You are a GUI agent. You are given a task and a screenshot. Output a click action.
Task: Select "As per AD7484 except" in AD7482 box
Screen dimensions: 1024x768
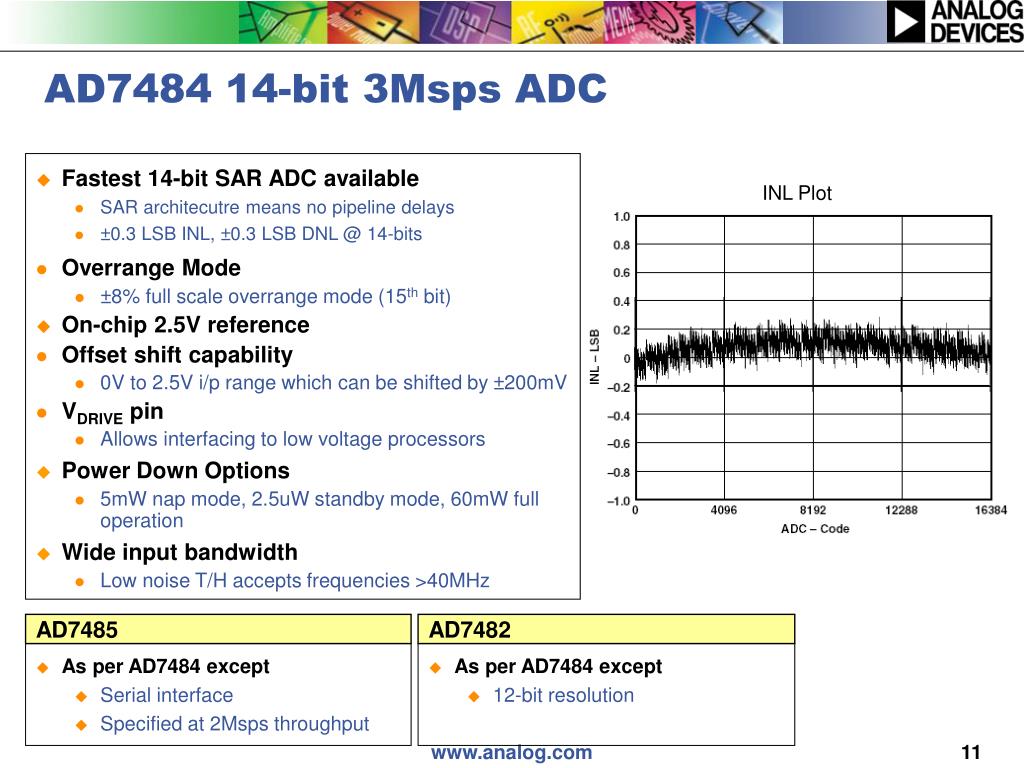[x=558, y=666]
